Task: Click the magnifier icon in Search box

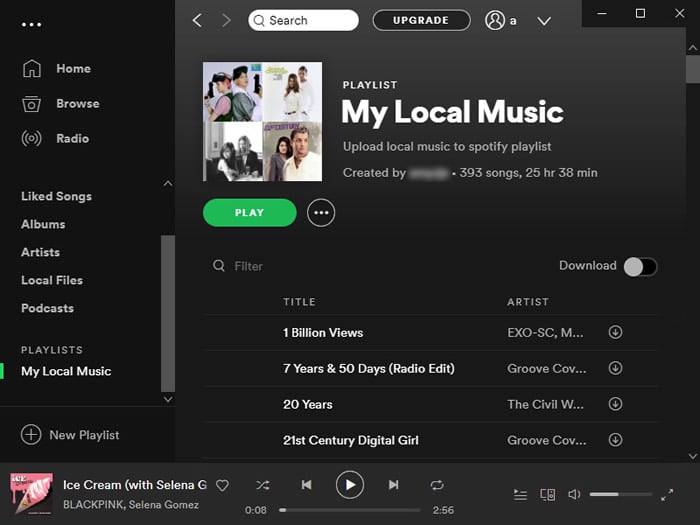Action: click(259, 21)
